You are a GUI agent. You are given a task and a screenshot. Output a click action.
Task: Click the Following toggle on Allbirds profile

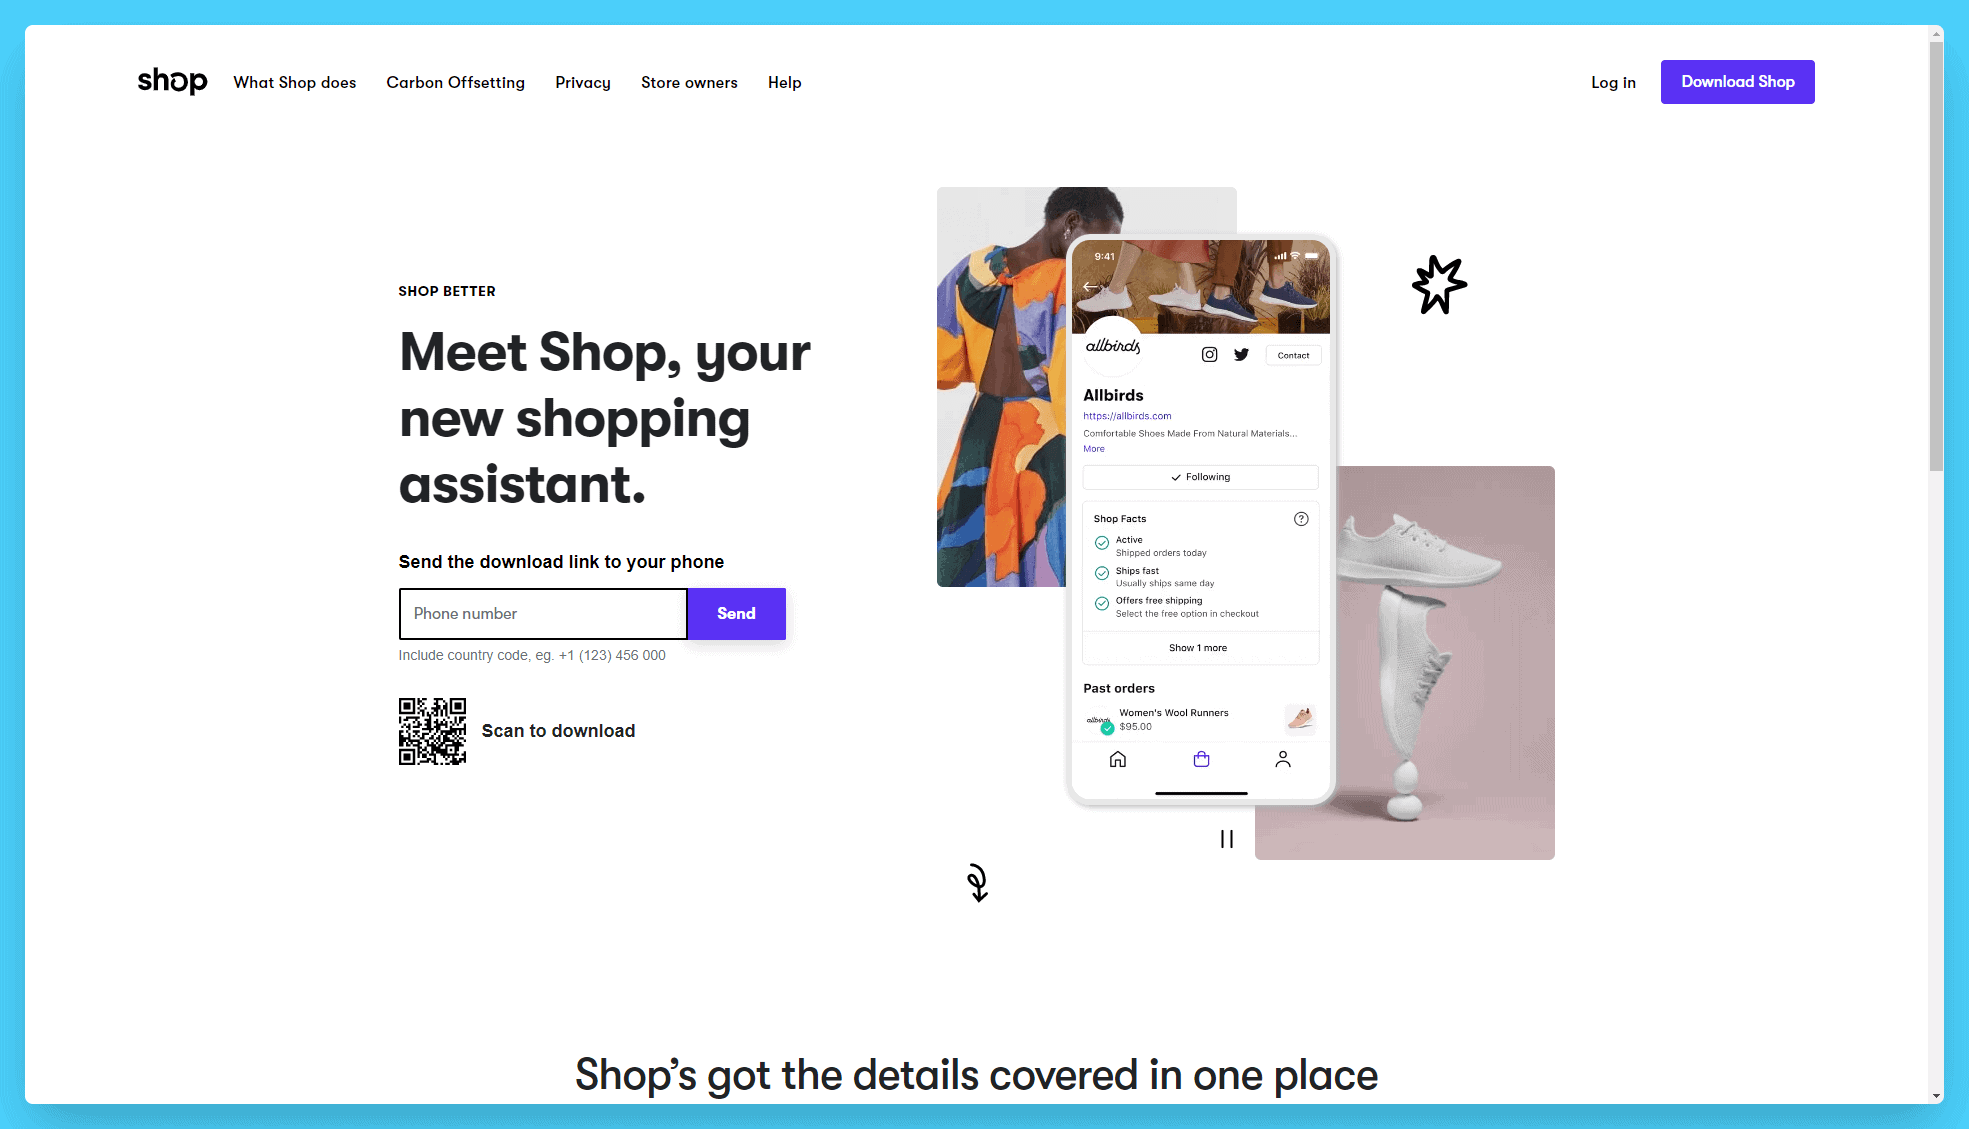[x=1198, y=476]
